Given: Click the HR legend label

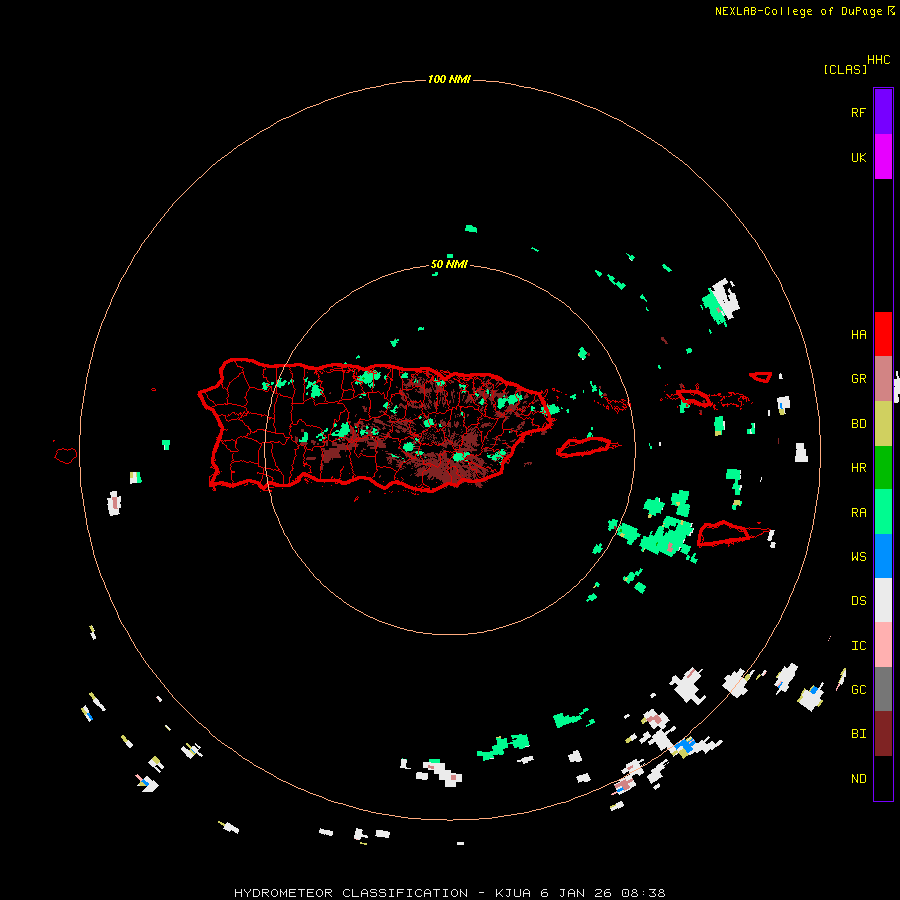Looking at the screenshot, I should click(858, 468).
